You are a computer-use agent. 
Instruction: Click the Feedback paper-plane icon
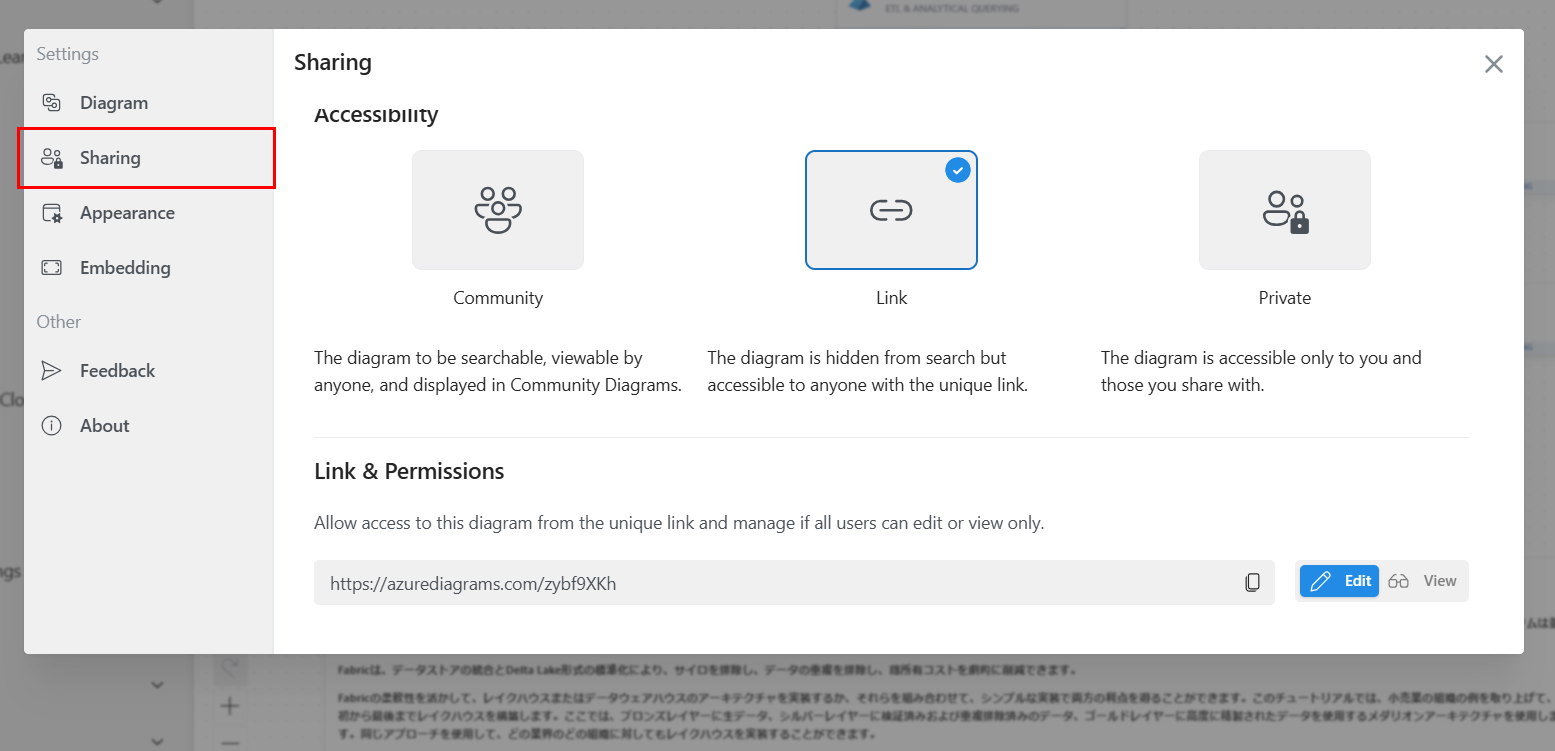51,371
